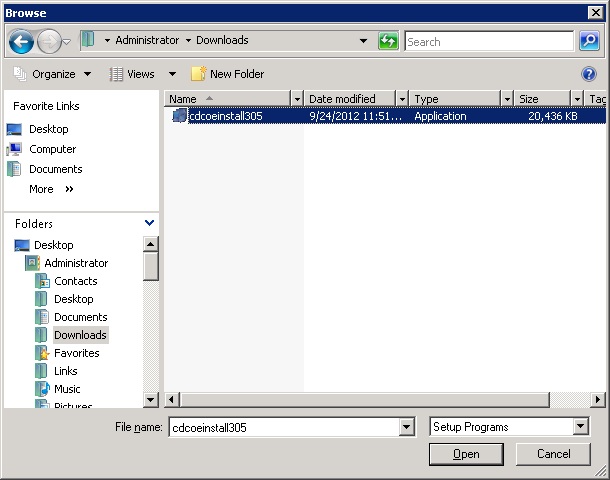The image size is (610, 480).
Task: Select Administrator in the address path
Action: tap(147, 40)
